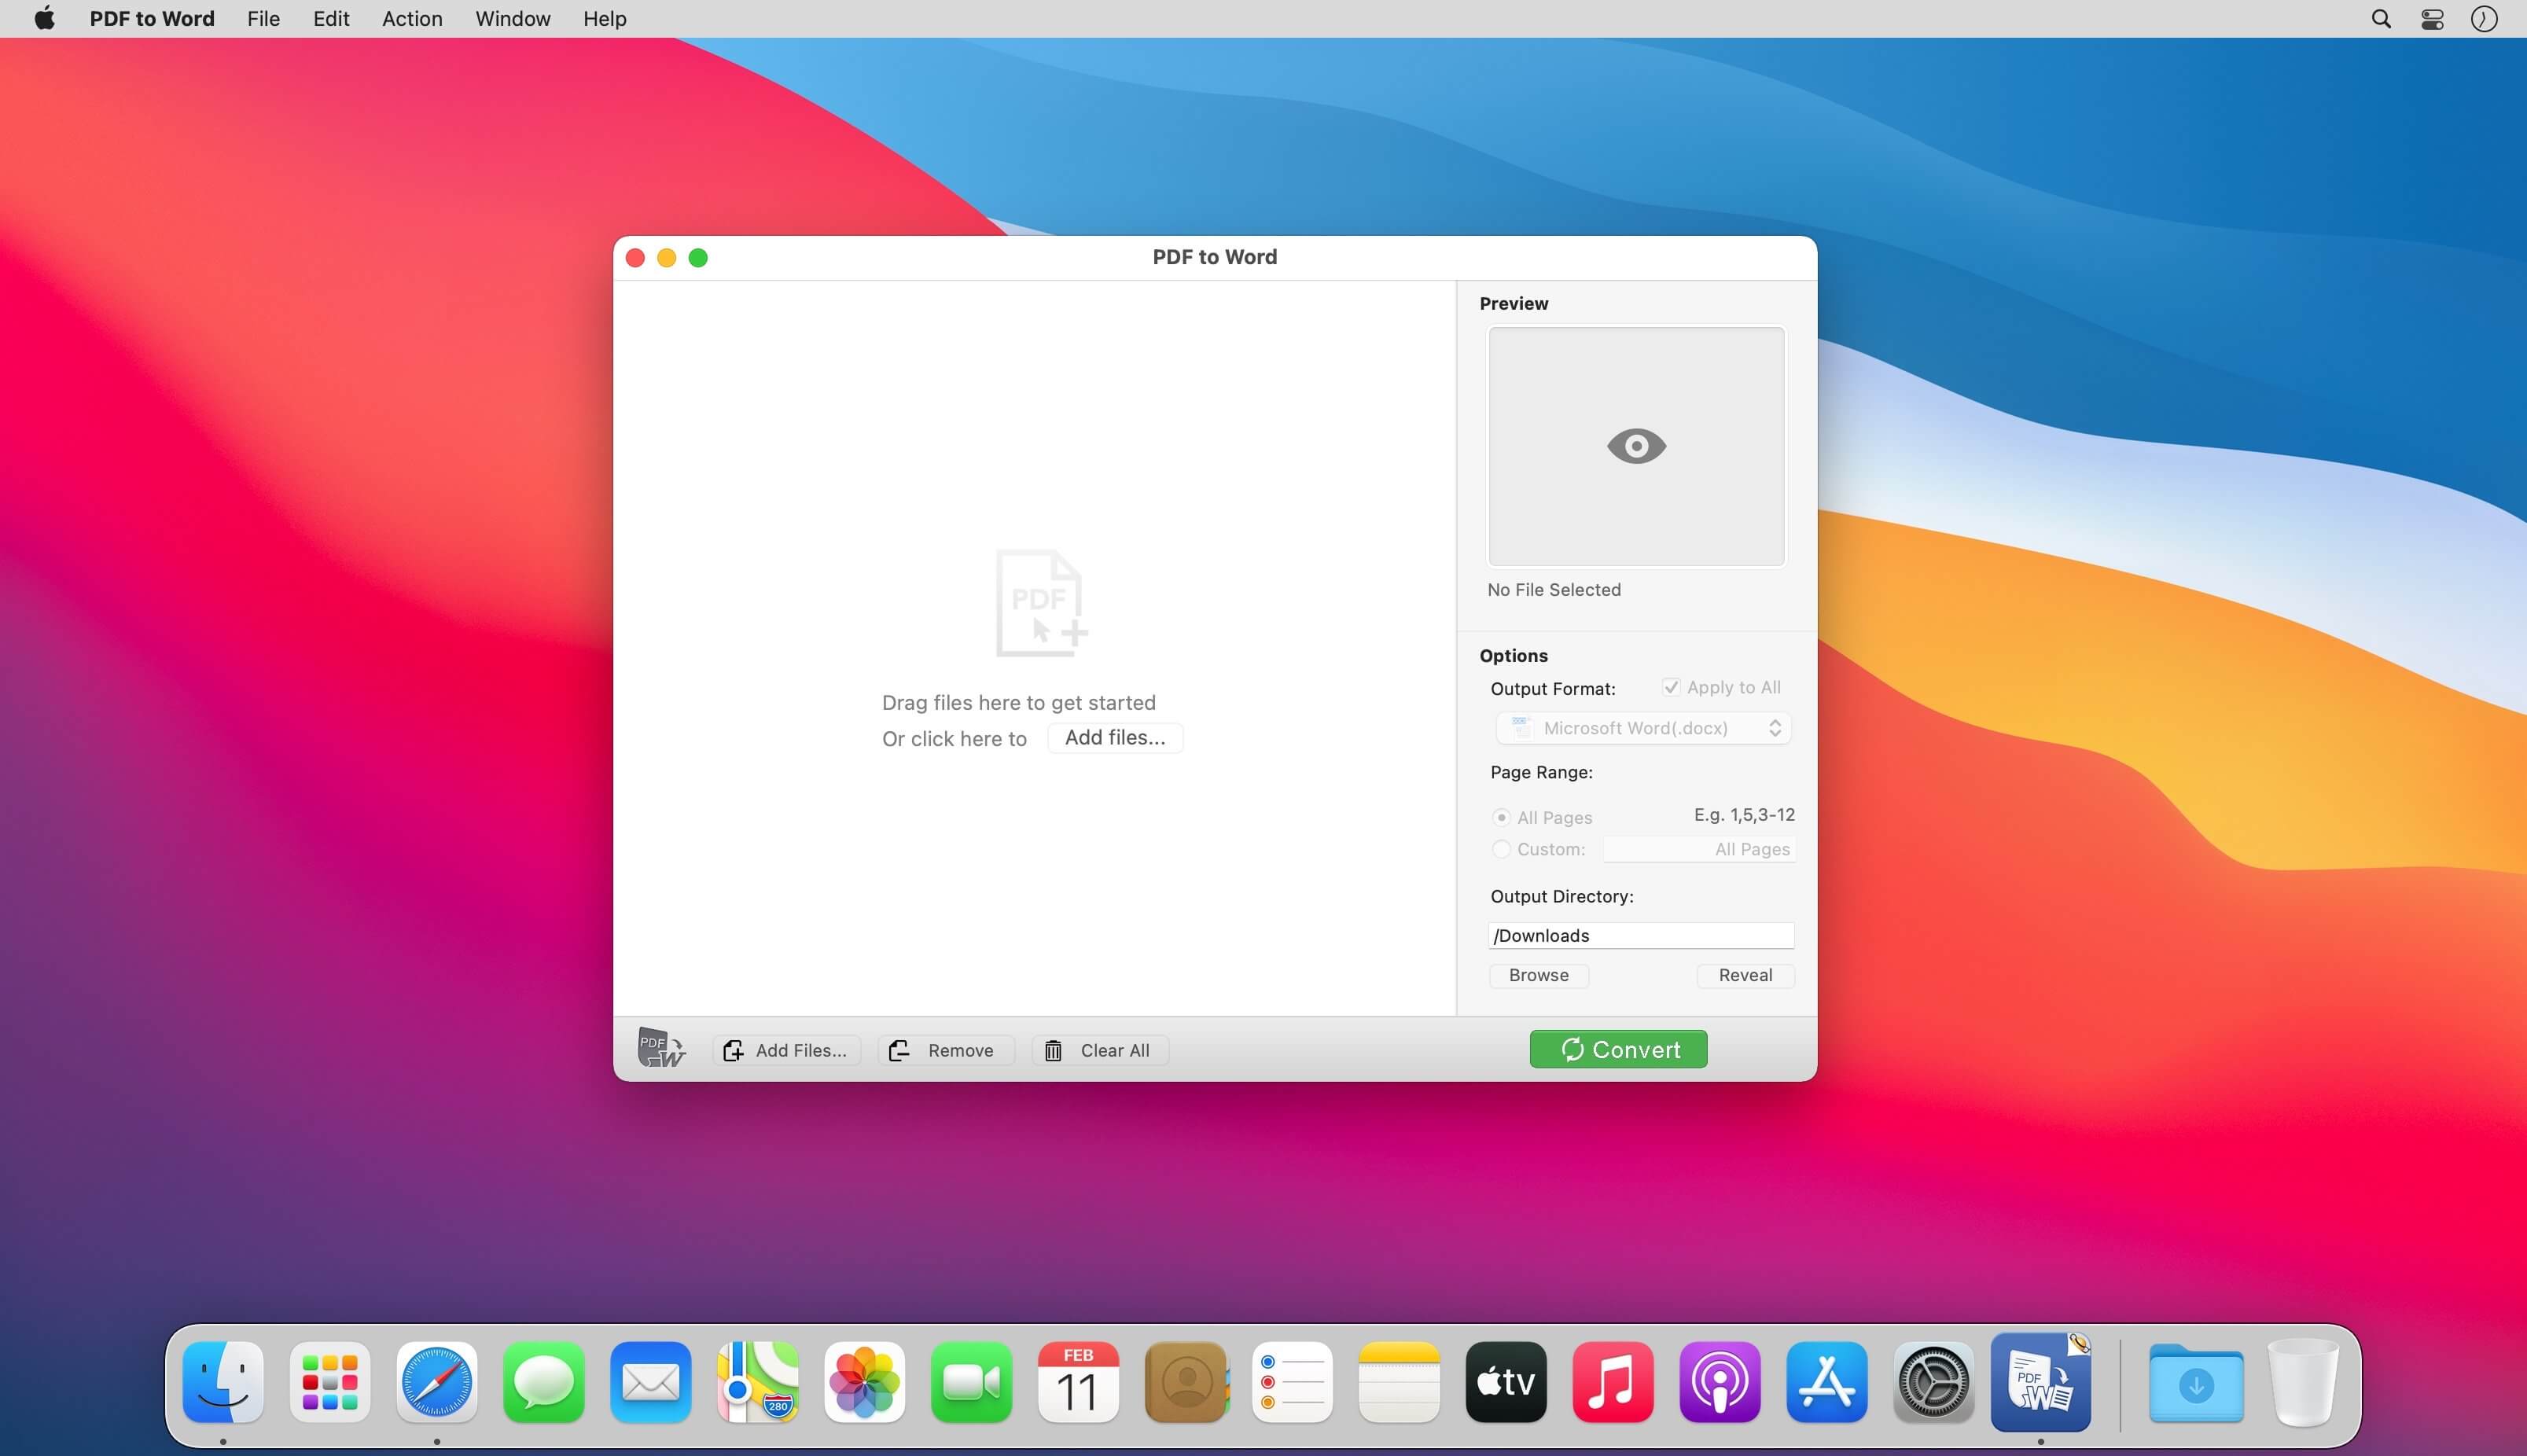Open the Help menu
Screen dimensions: 2527x1456
click(604, 19)
